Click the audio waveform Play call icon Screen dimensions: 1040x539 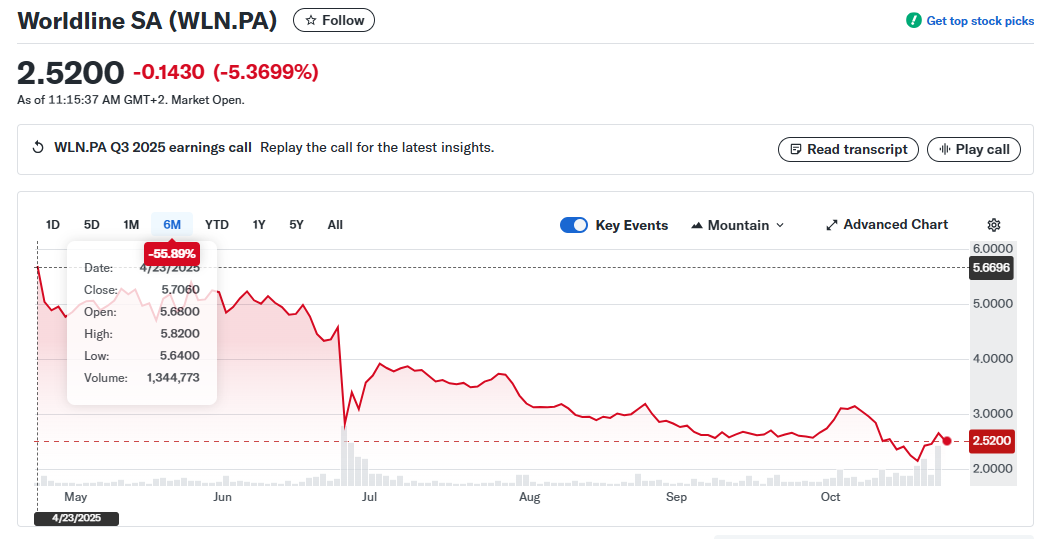[943, 149]
